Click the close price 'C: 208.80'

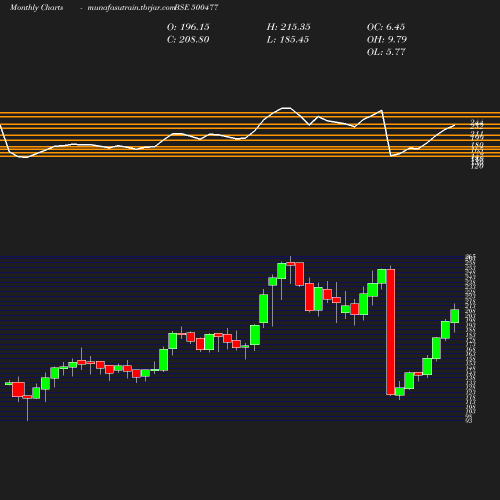coord(188,40)
